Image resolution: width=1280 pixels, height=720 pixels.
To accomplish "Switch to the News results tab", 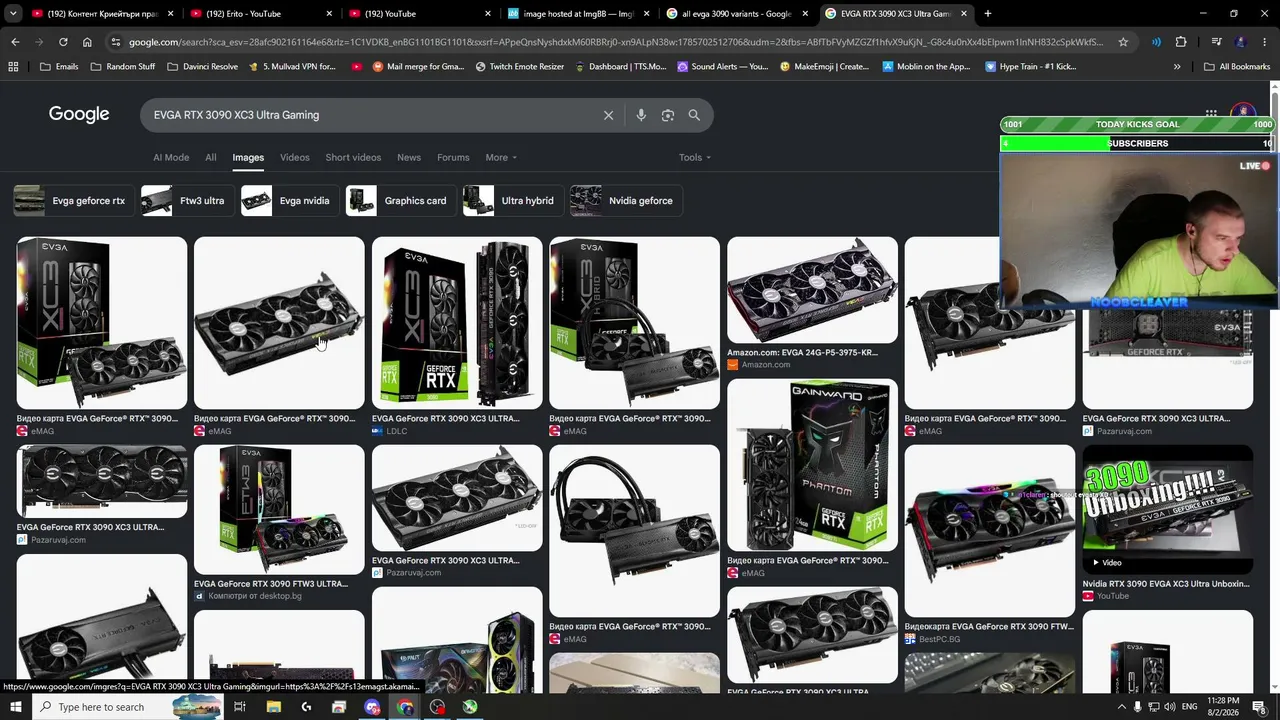I will point(409,157).
